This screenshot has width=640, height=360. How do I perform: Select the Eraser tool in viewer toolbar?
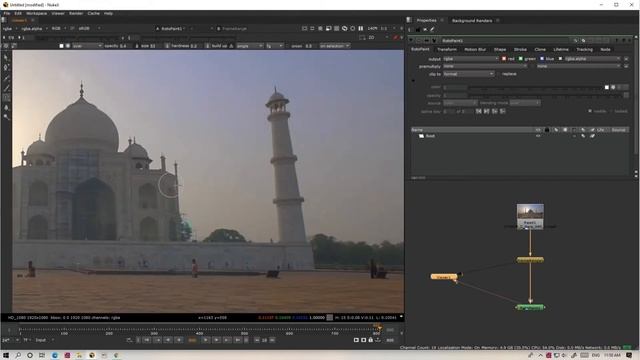pos(6,88)
